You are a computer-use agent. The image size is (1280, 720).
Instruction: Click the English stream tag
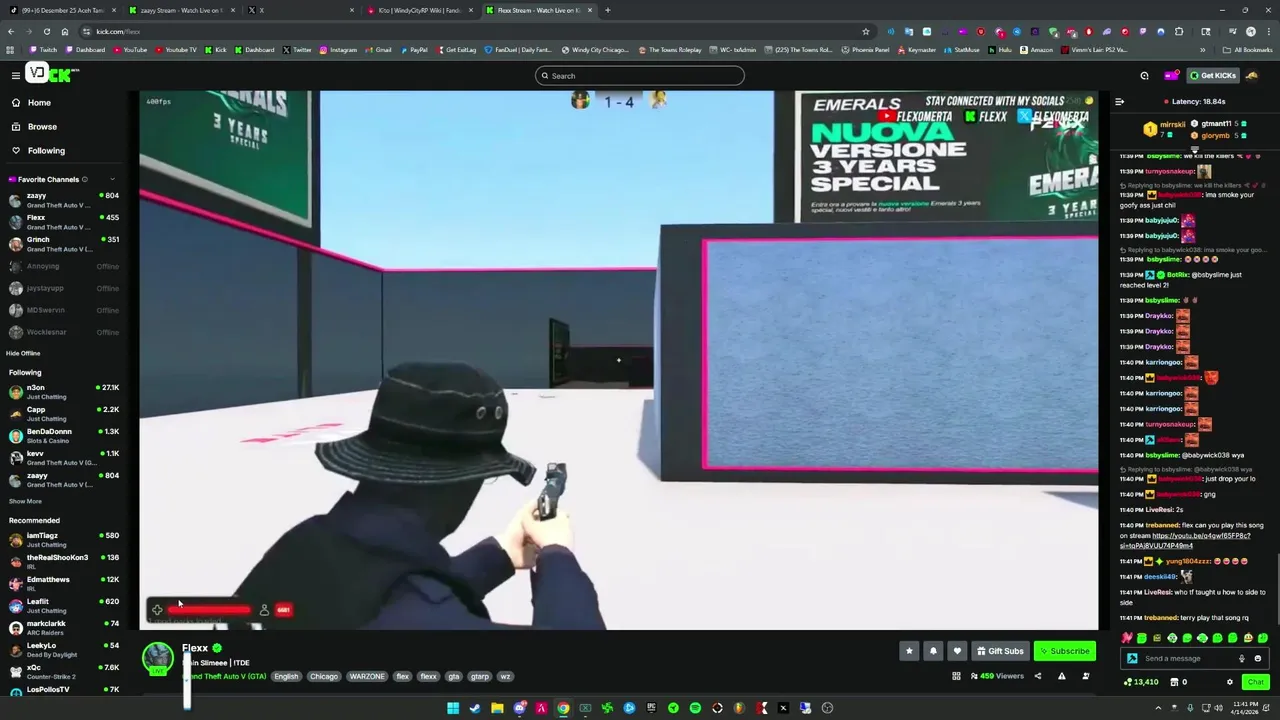click(286, 676)
